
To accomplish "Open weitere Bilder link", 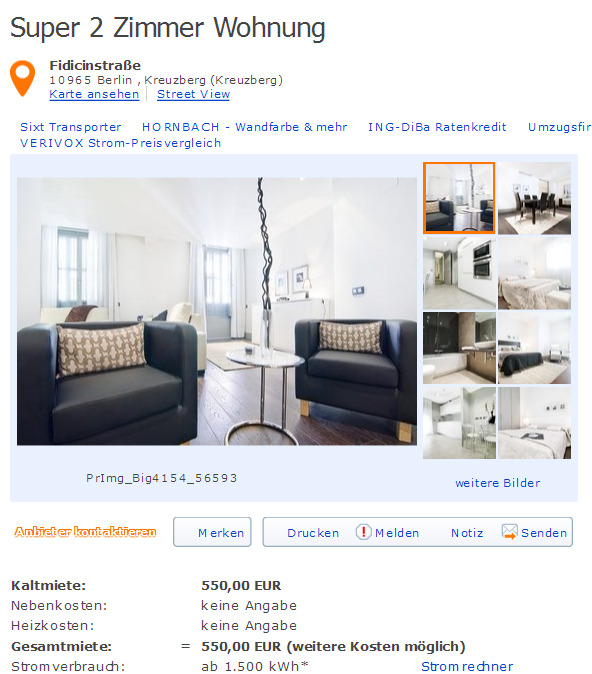I will pyautogui.click(x=498, y=483).
